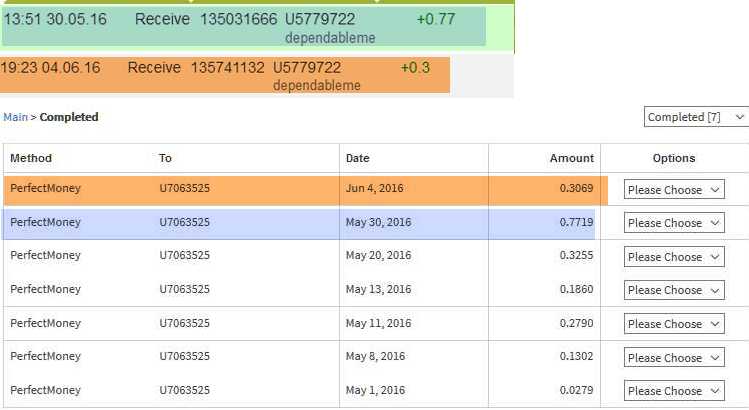Select the amount 0.1302 cell

(576, 356)
